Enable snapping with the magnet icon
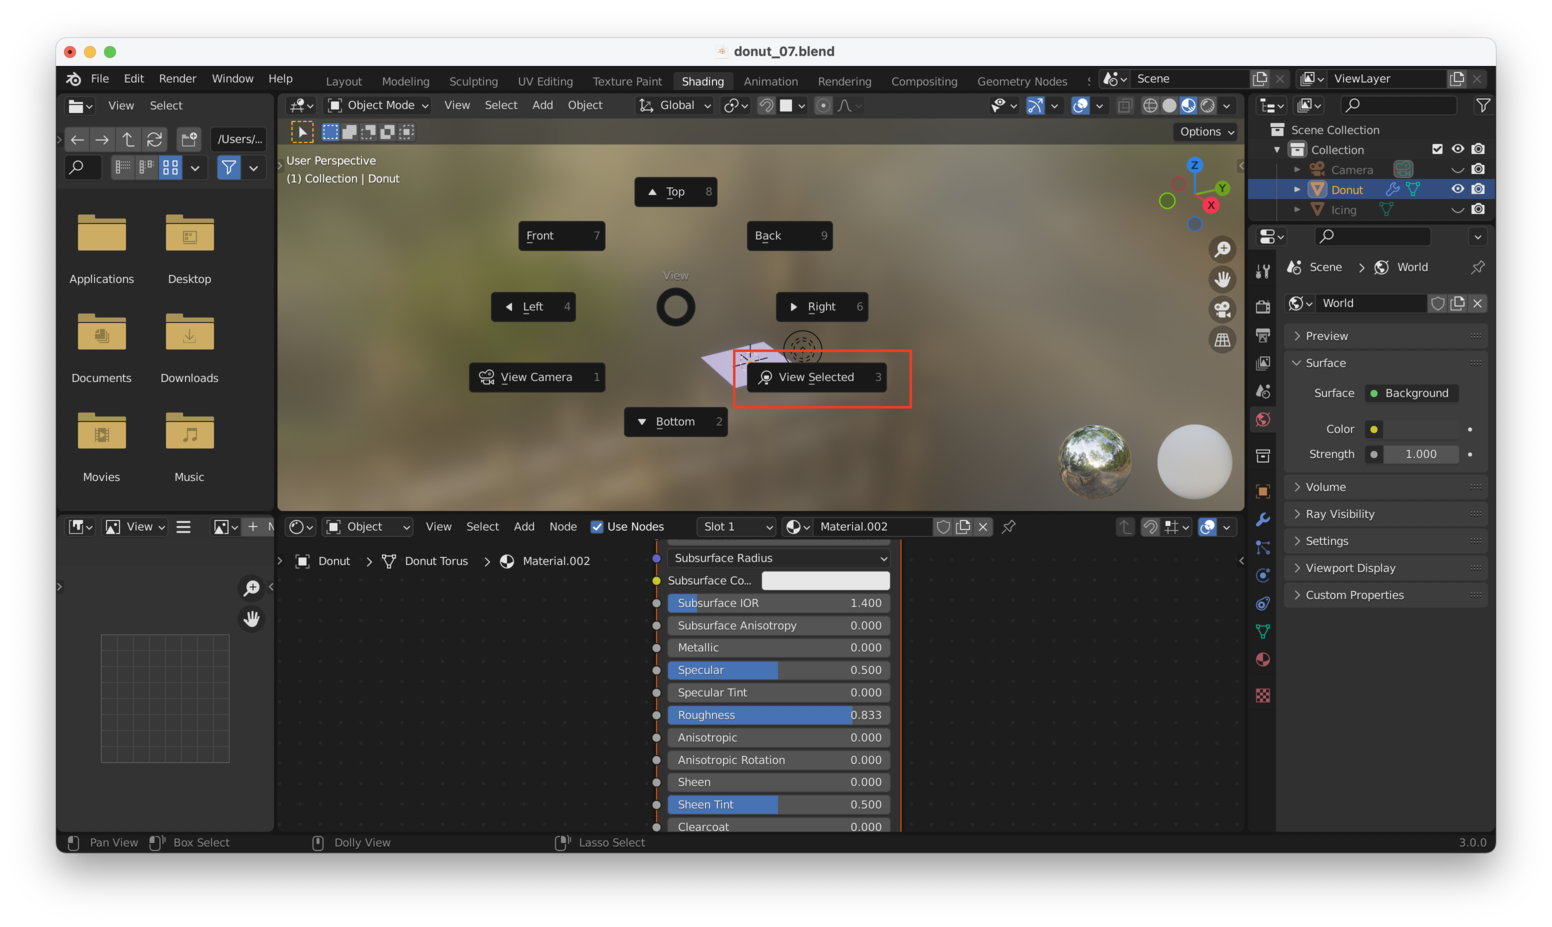Viewport: 1552px width, 927px height. tap(766, 106)
